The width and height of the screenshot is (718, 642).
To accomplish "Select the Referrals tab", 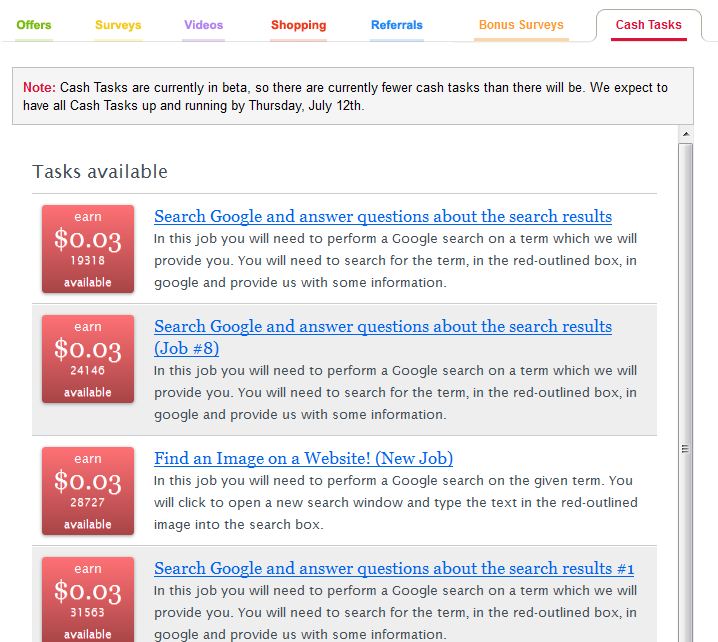I will [x=396, y=25].
